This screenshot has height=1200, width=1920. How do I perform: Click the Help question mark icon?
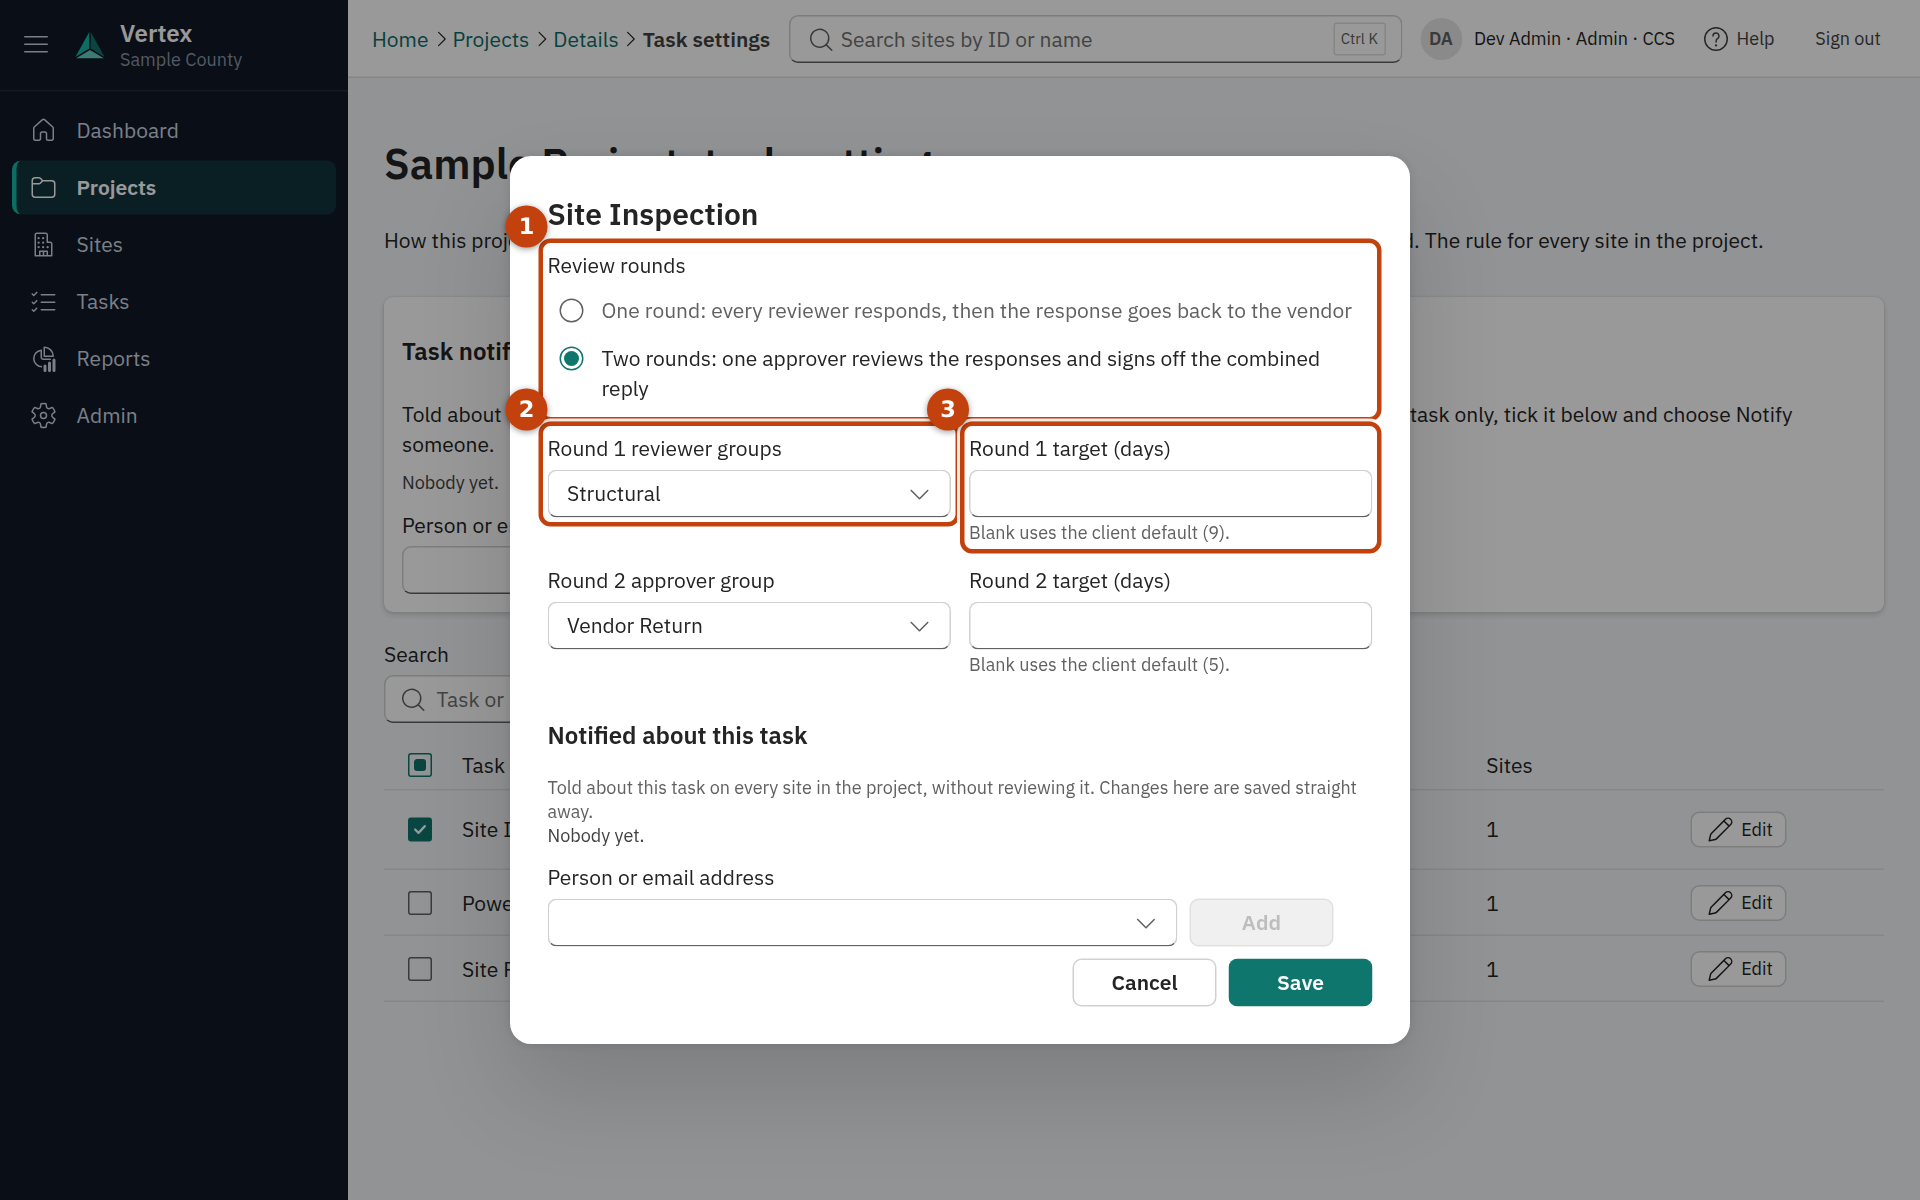coord(1715,39)
